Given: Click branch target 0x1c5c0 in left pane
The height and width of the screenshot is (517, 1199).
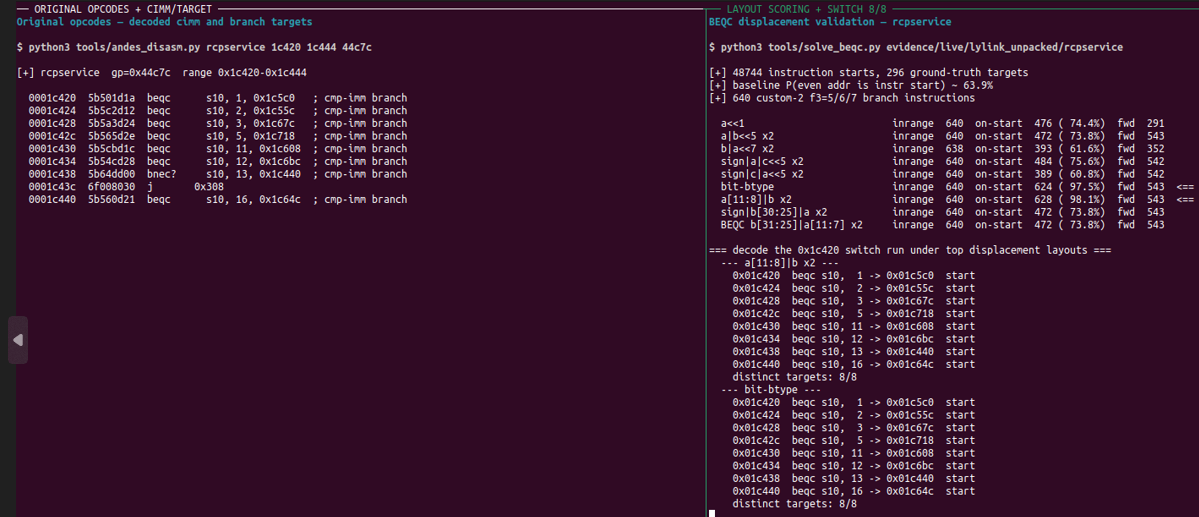Looking at the screenshot, I should pyautogui.click(x=275, y=98).
